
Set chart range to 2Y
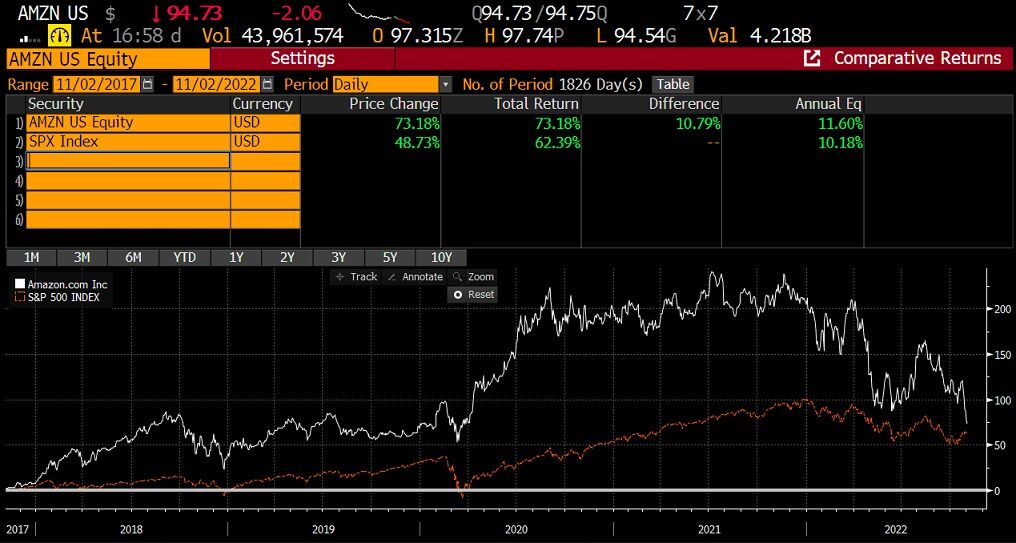tap(287, 257)
